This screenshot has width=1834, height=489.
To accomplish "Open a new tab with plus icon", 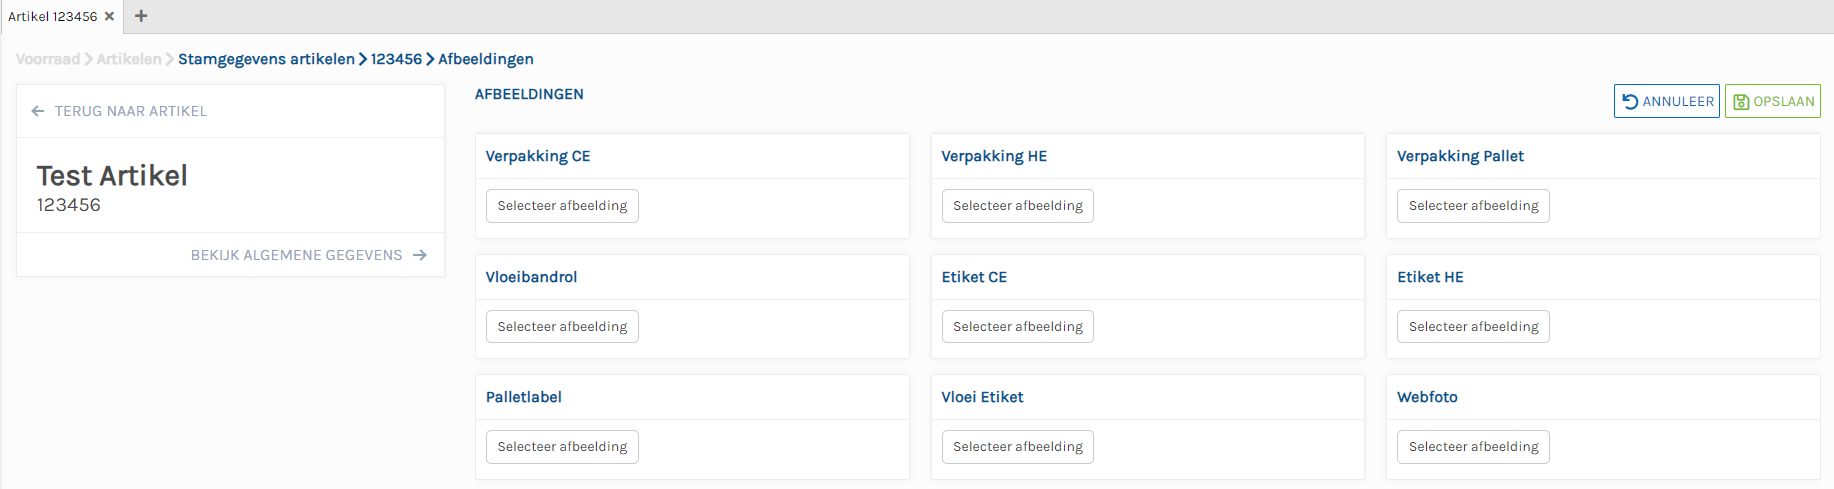I will (141, 16).
